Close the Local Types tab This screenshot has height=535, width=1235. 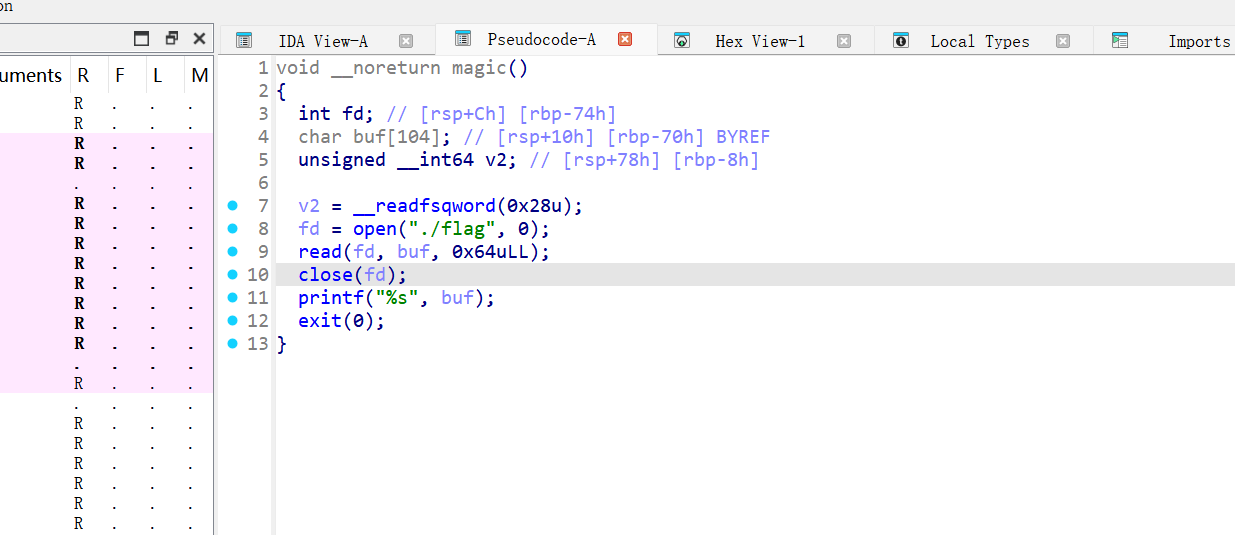point(1063,41)
